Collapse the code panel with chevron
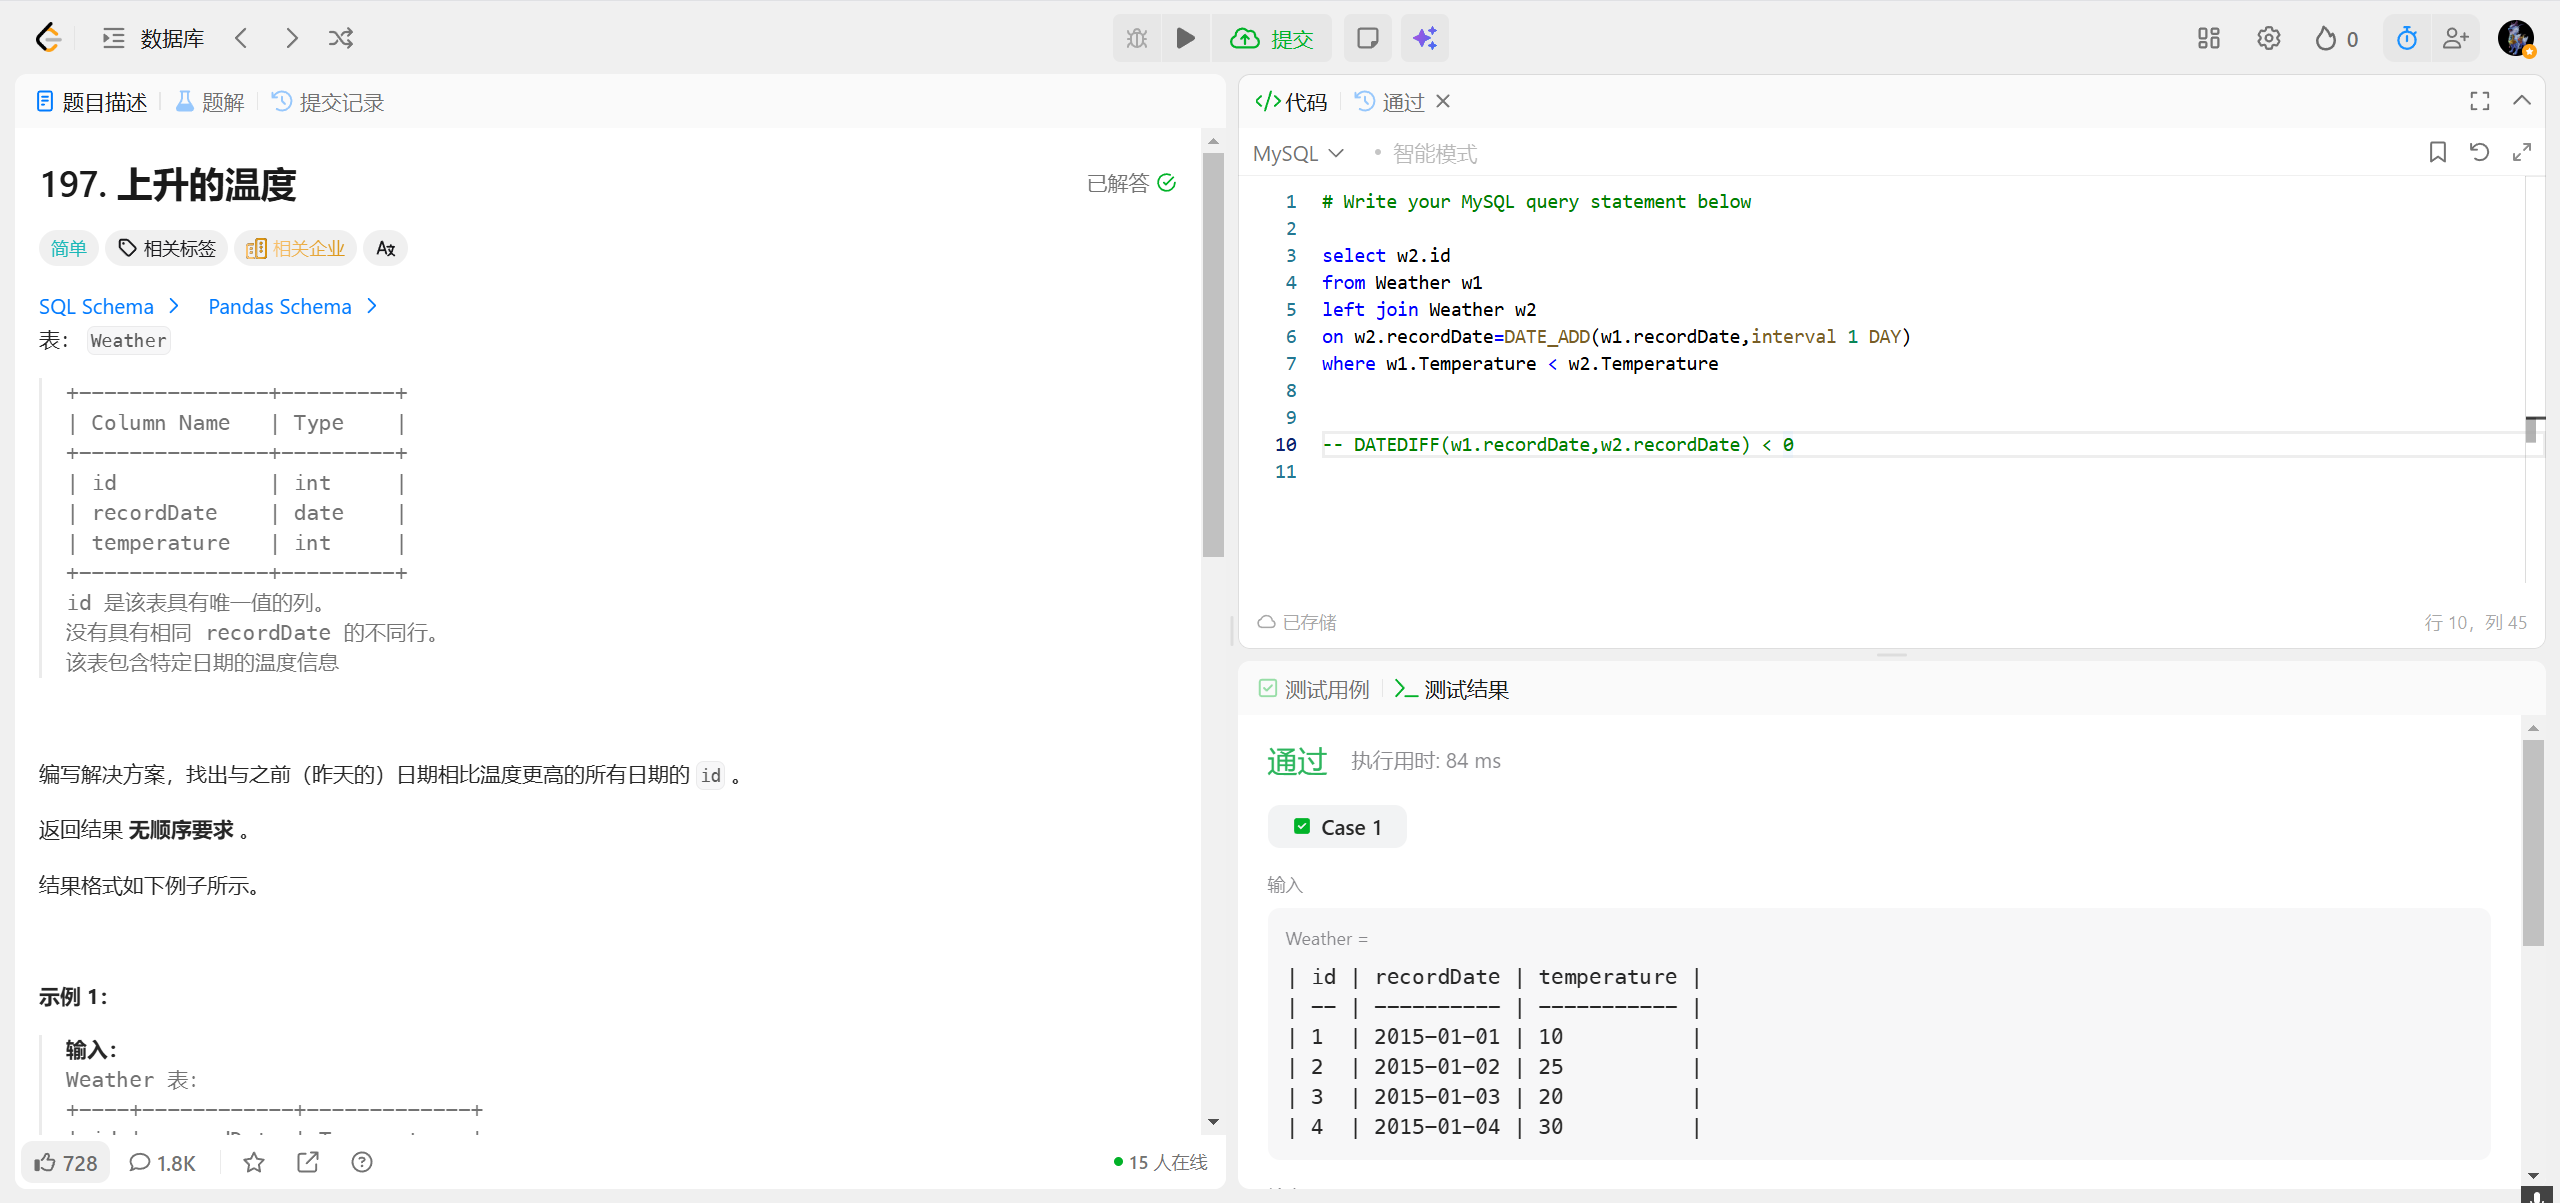Image resolution: width=2560 pixels, height=1203 pixels. pyautogui.click(x=2522, y=101)
